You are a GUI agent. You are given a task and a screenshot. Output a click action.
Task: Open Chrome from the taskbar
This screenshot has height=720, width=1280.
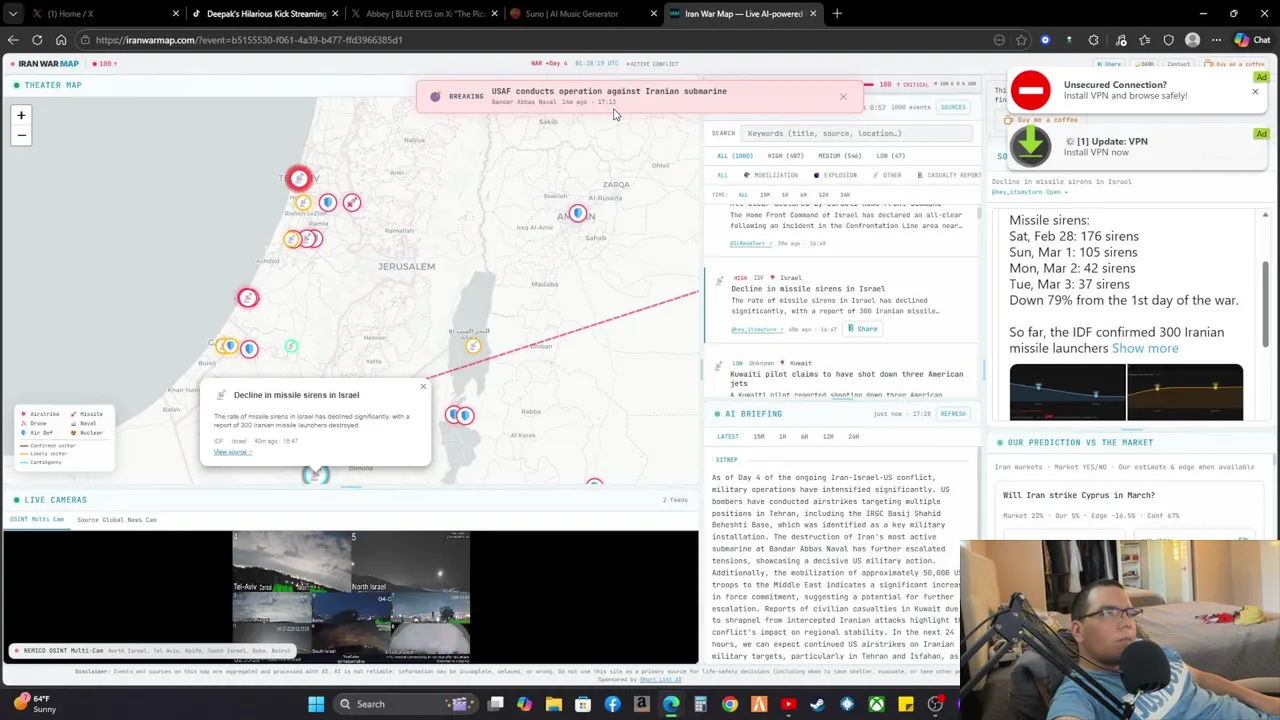(730, 704)
